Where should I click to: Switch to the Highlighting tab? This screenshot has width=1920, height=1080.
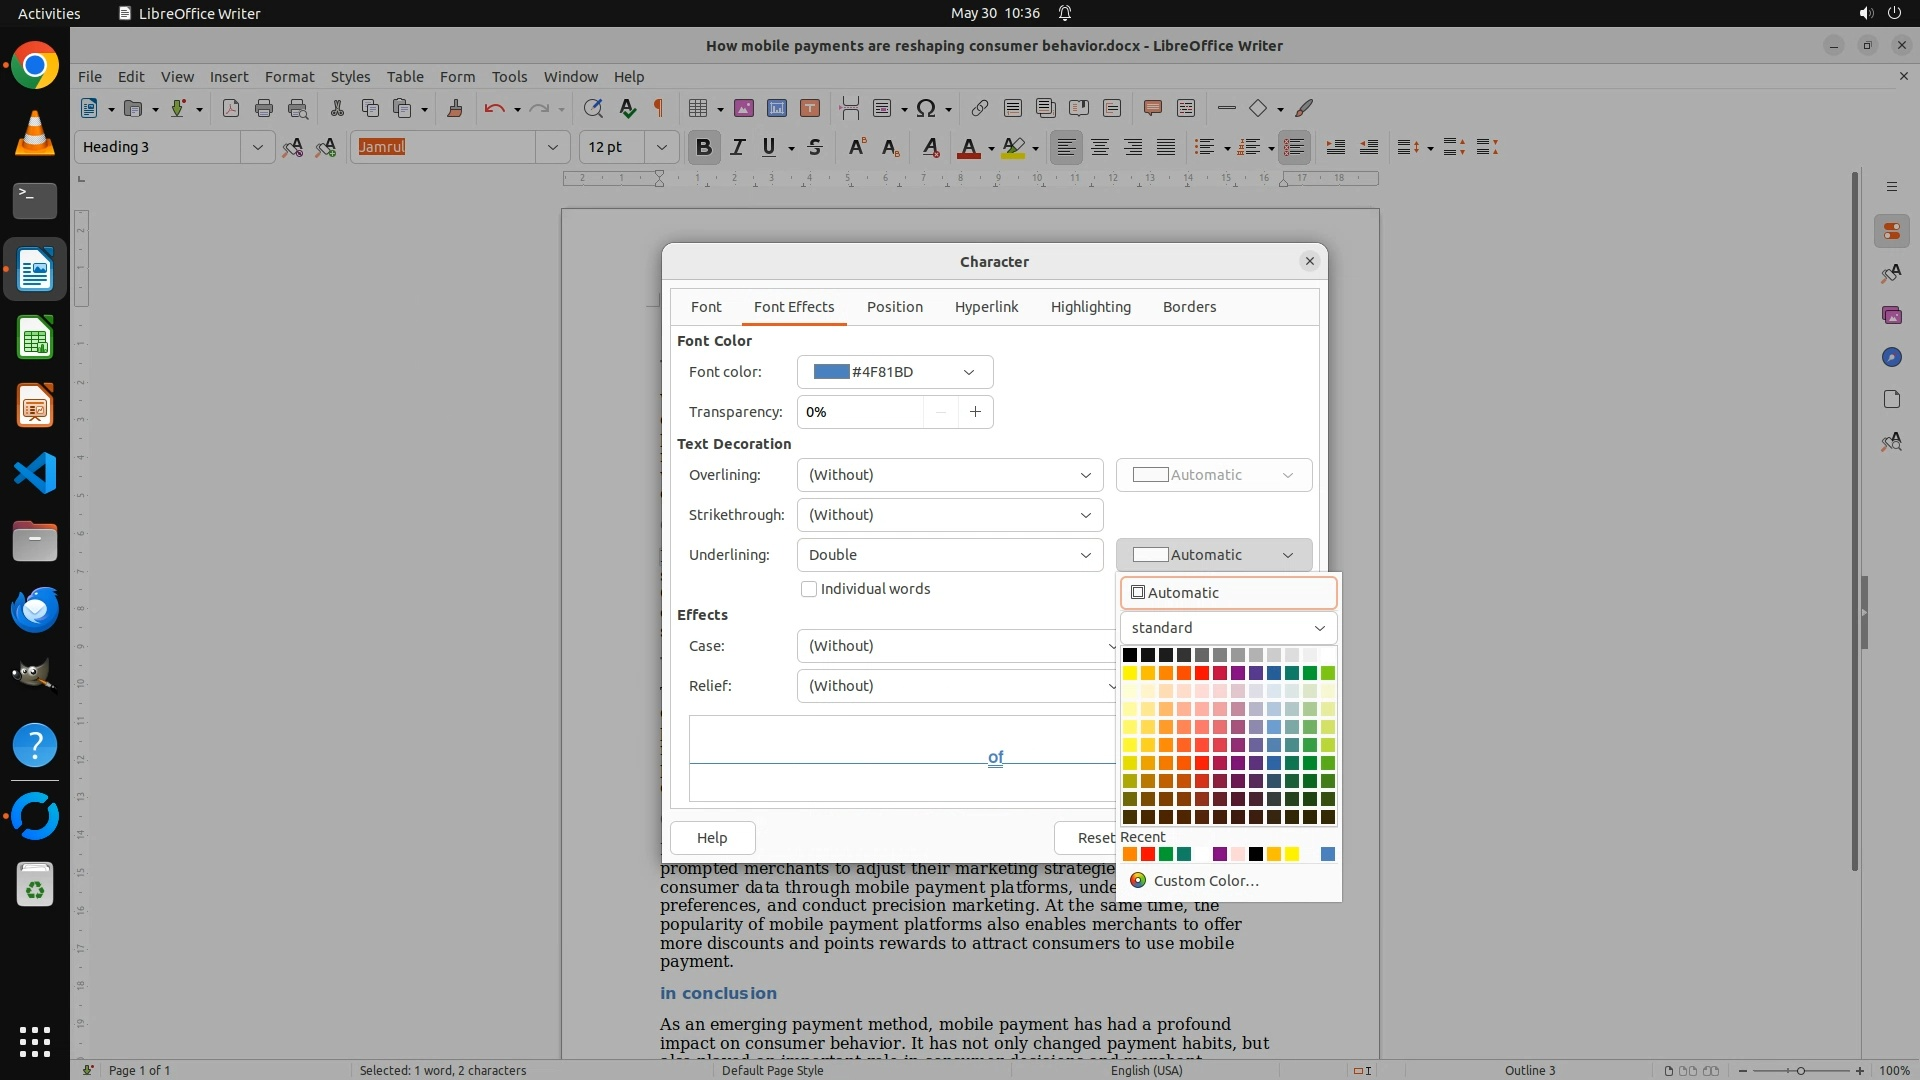1090,307
